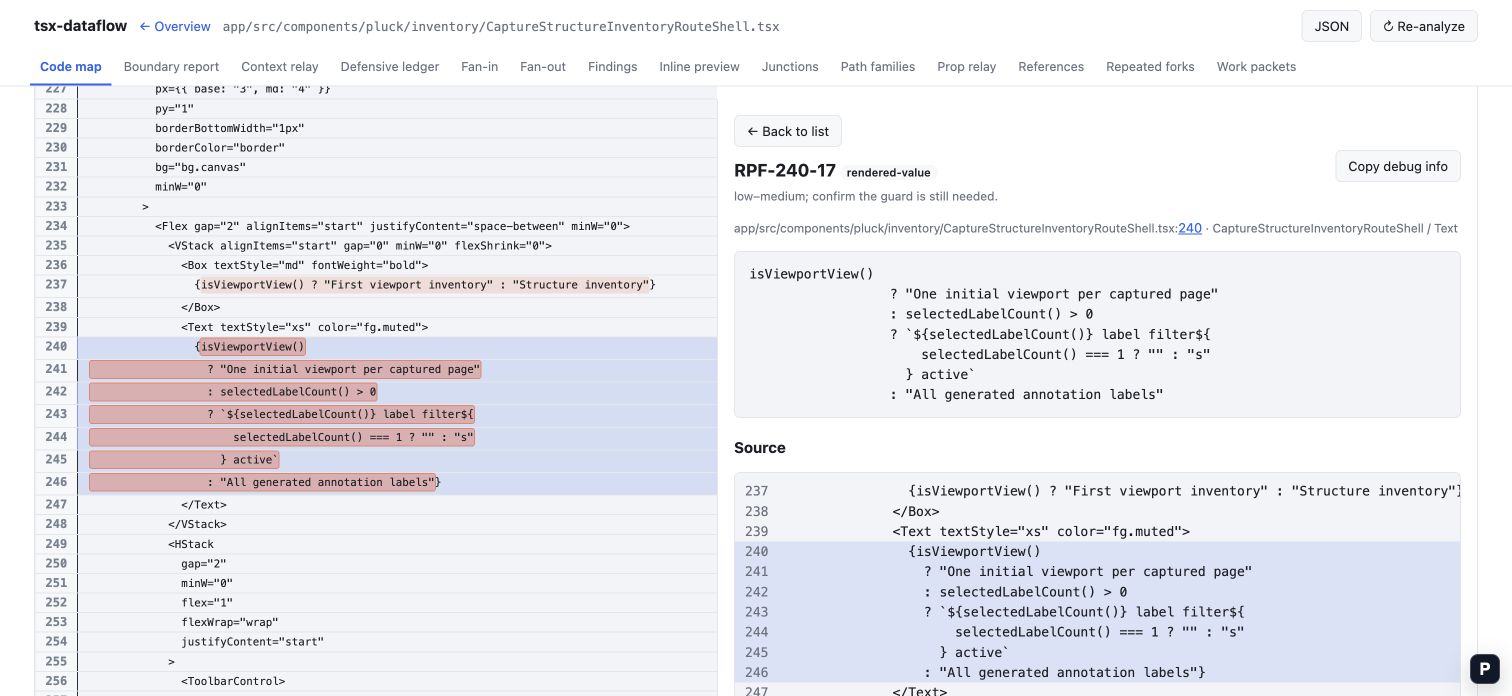Click highlighted "} active`" on line 245
This screenshot has width=1512, height=696.
(184, 460)
